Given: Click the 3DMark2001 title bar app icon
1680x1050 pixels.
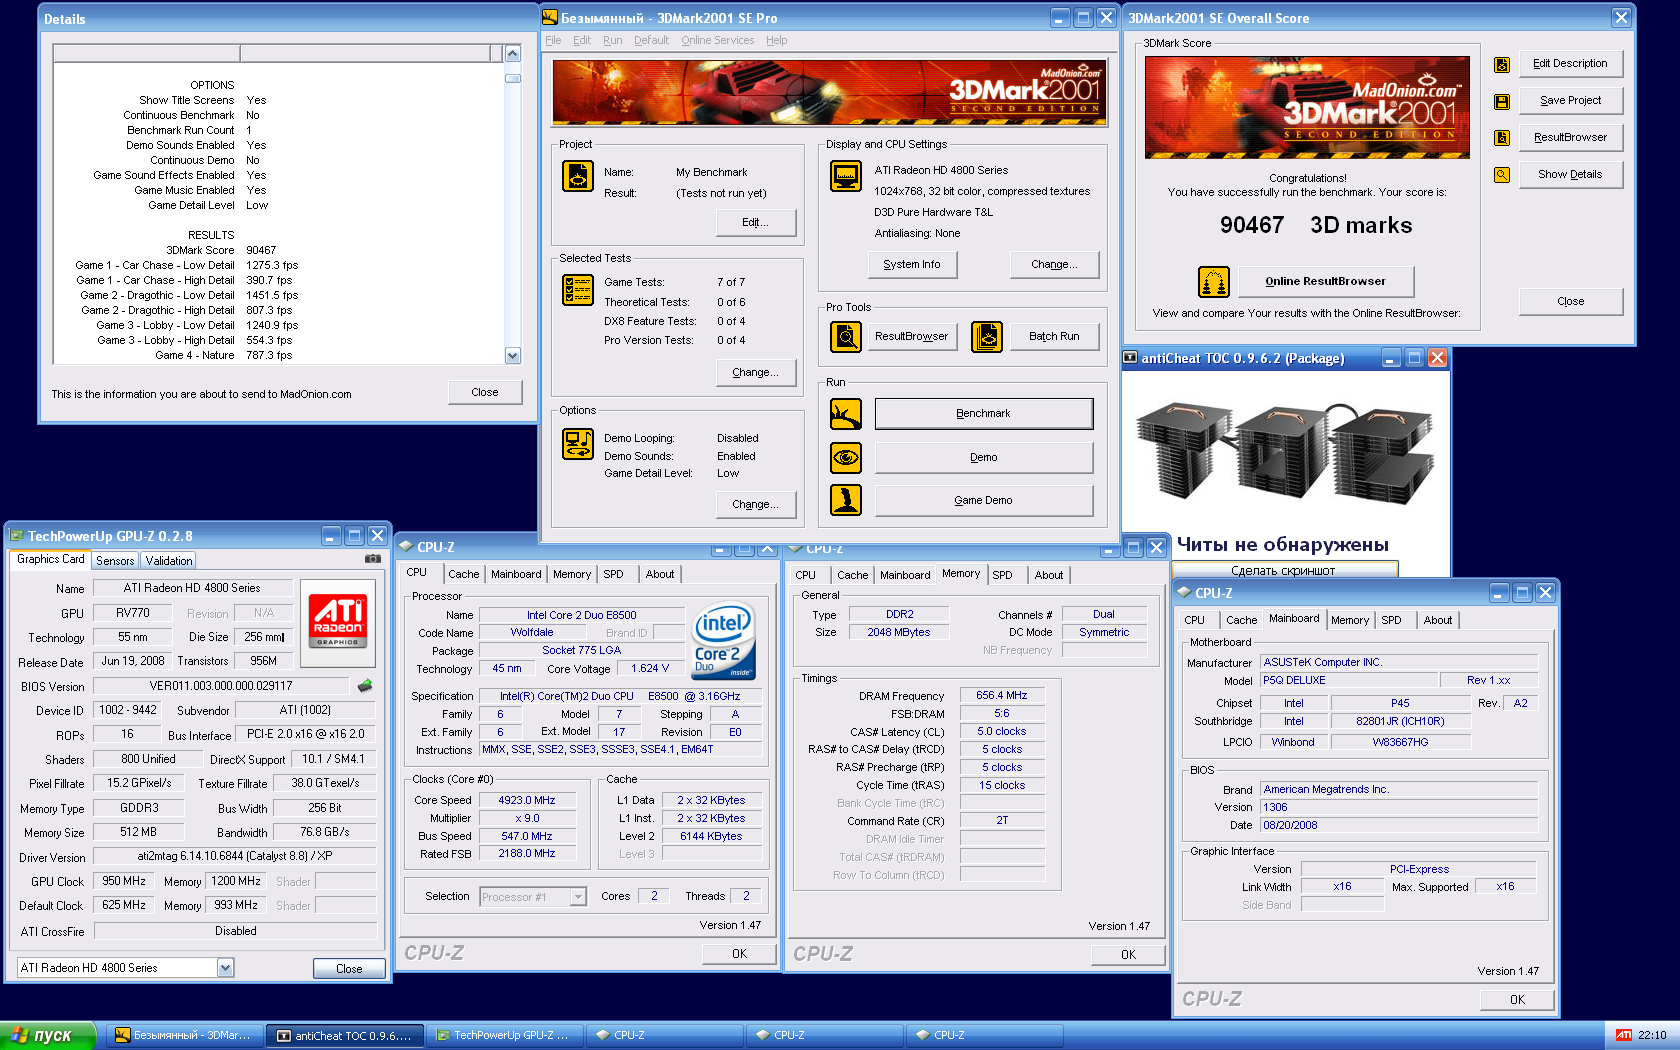Looking at the screenshot, I should tap(550, 18).
